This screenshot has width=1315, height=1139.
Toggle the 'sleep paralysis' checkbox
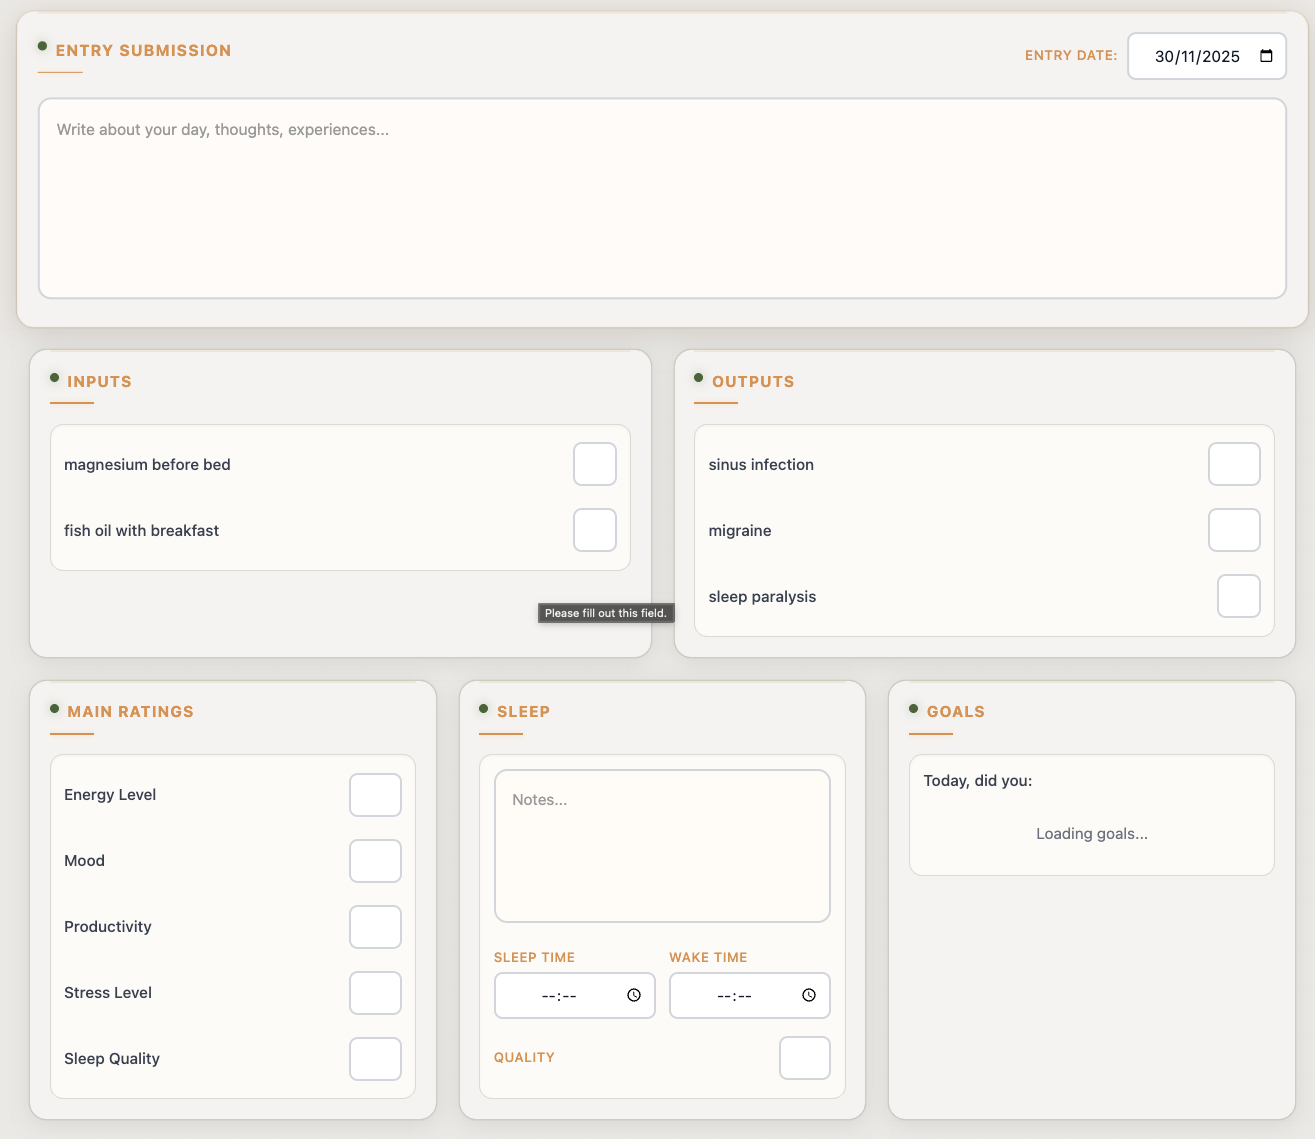tap(1239, 596)
